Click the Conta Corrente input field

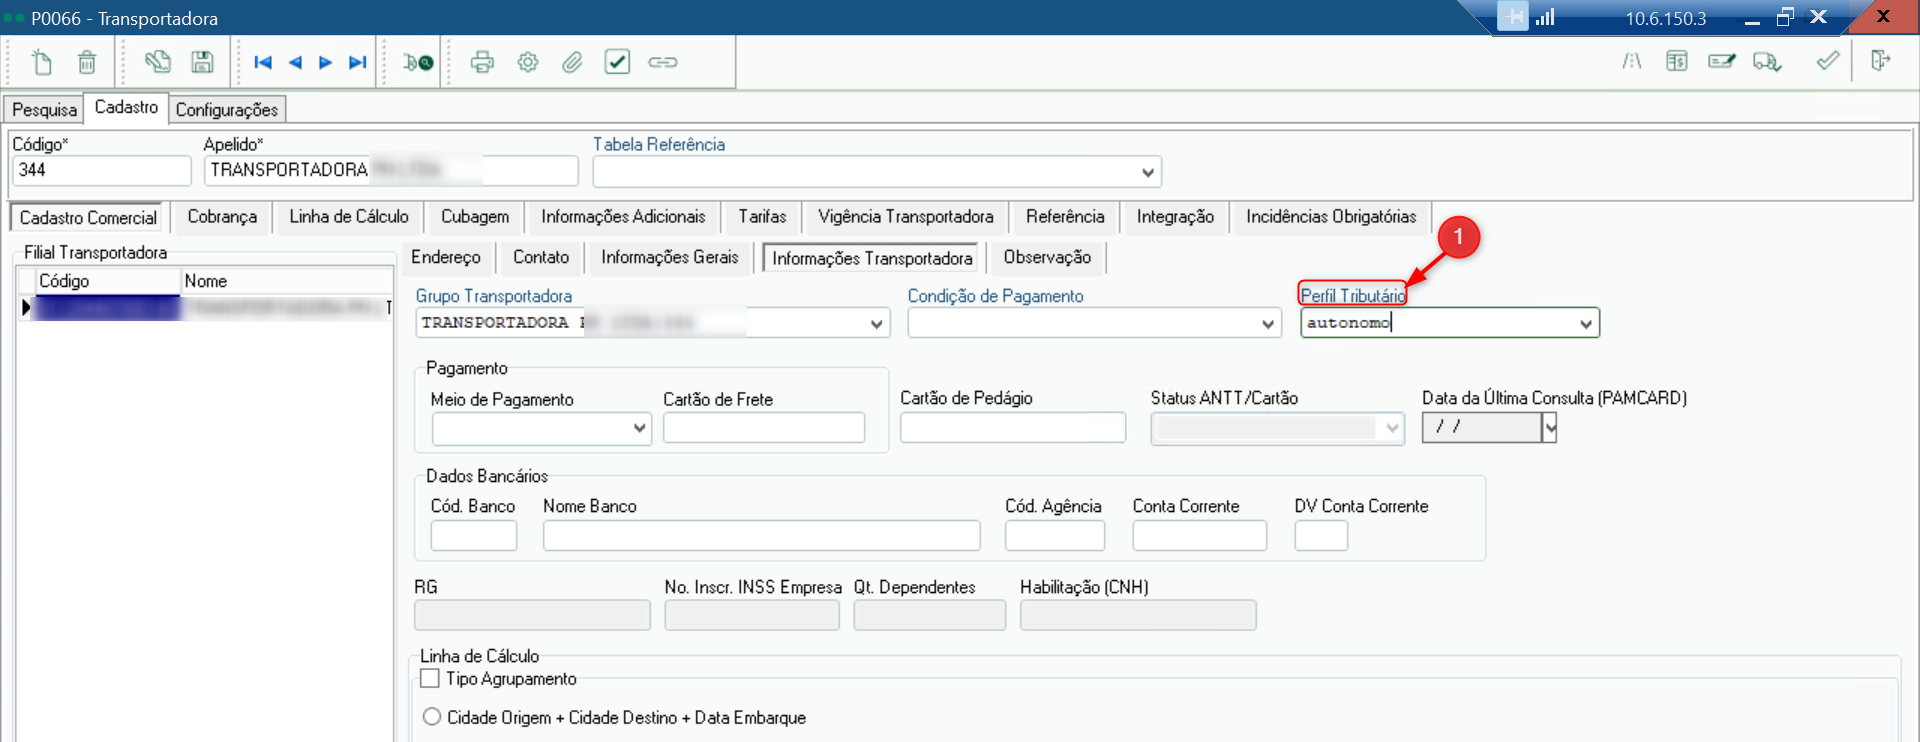[1200, 535]
